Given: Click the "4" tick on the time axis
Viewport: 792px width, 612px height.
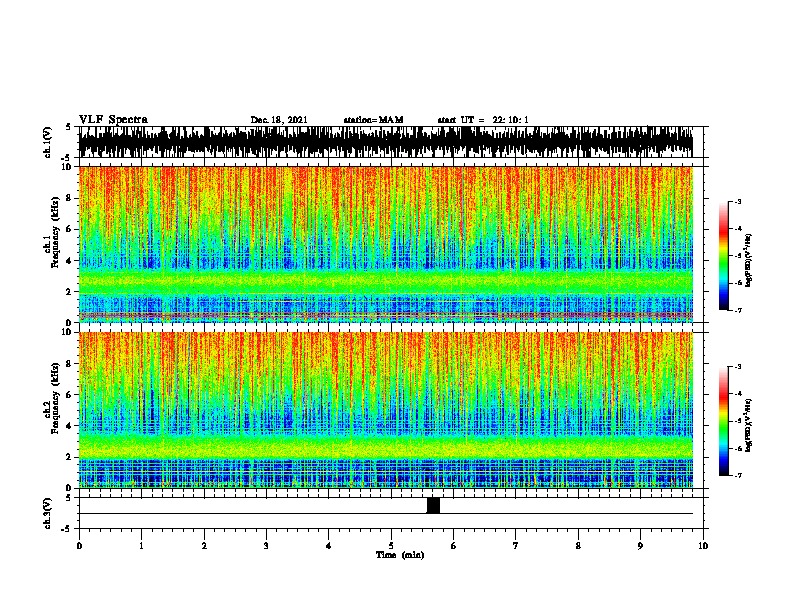Looking at the screenshot, I should [x=329, y=546].
